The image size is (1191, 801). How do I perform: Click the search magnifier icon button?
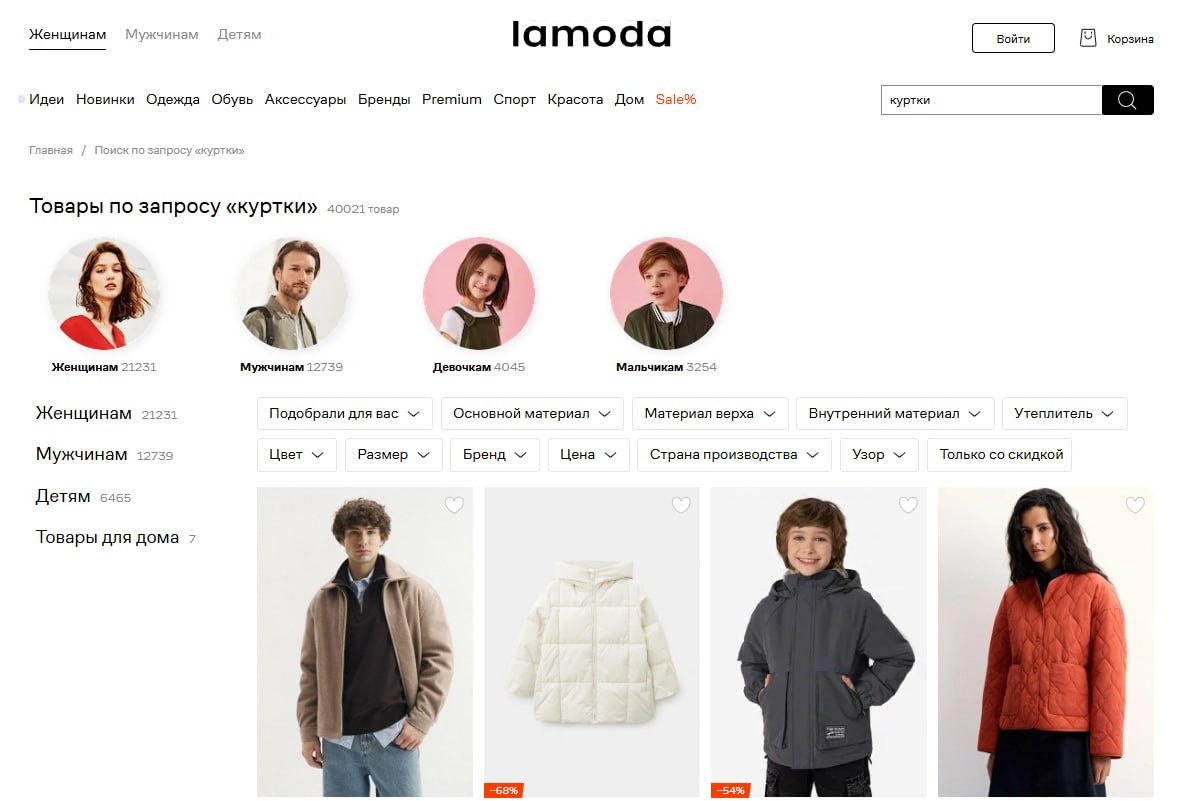(1127, 100)
